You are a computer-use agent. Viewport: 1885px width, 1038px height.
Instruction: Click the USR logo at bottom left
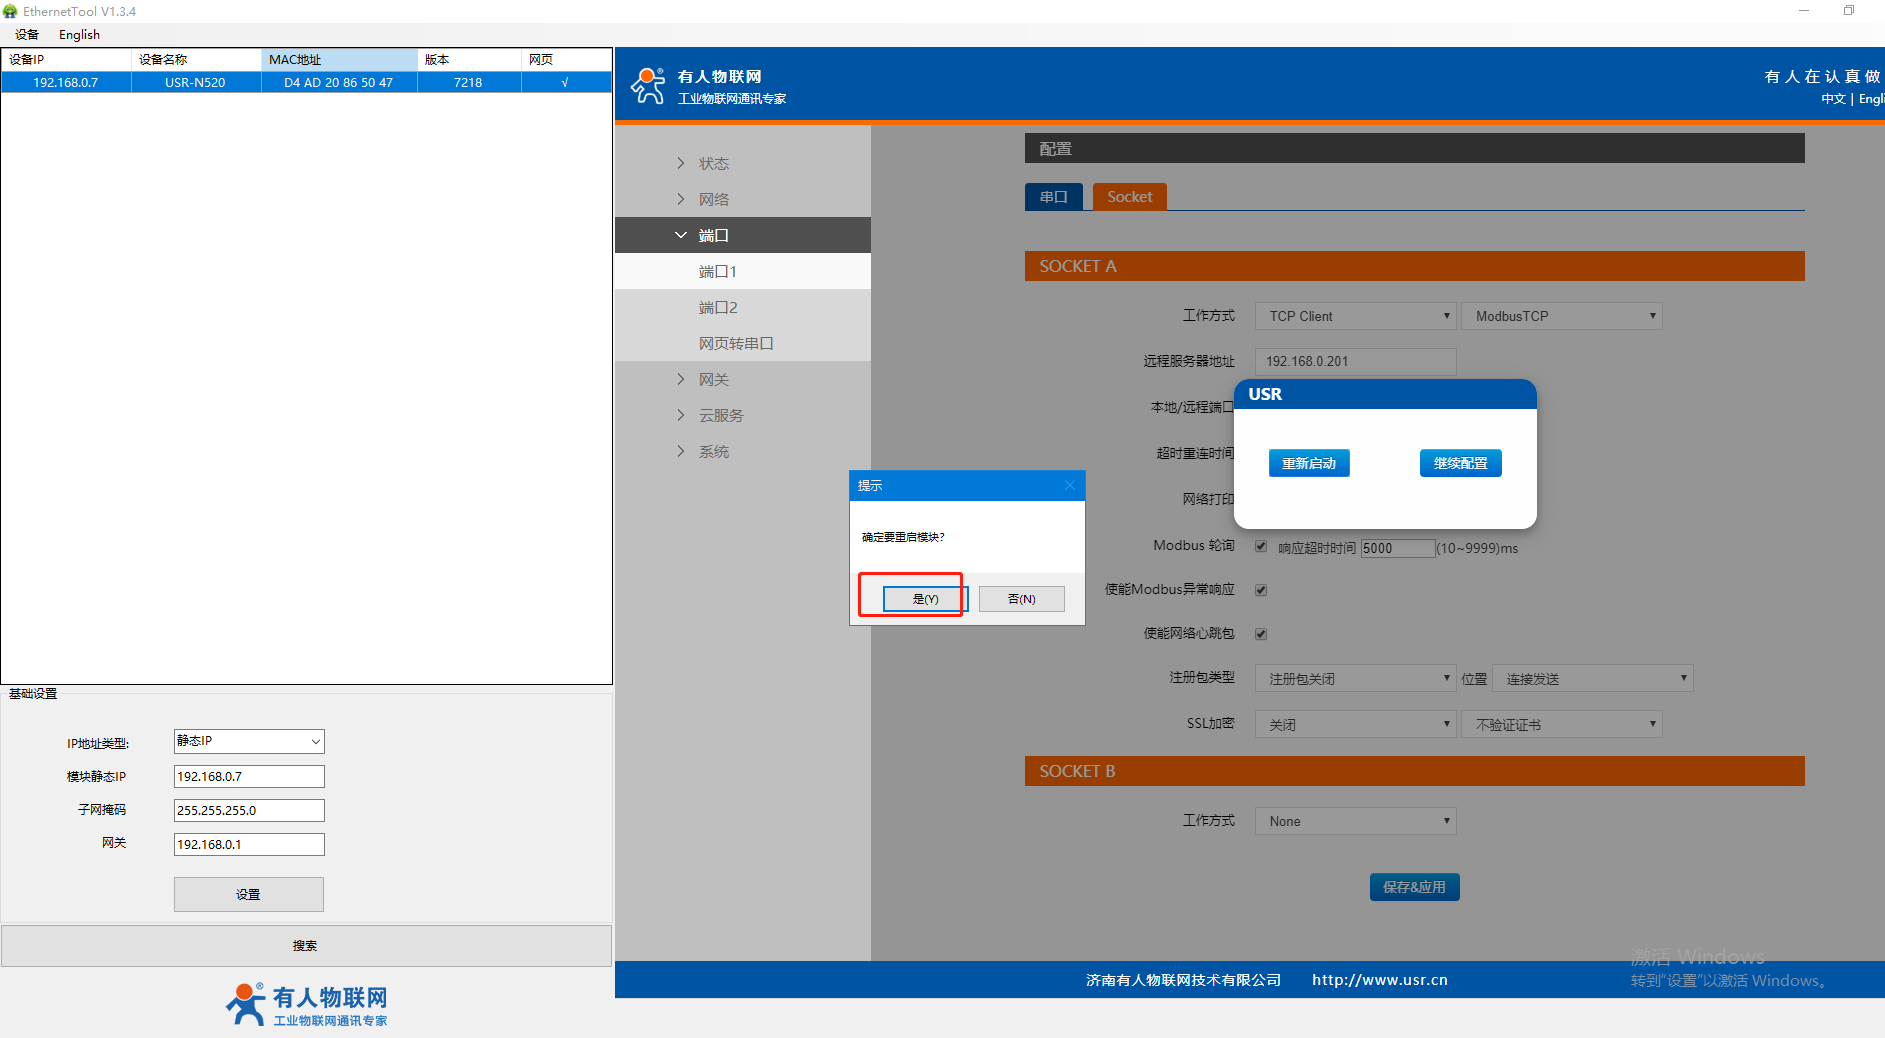pyautogui.click(x=306, y=1004)
